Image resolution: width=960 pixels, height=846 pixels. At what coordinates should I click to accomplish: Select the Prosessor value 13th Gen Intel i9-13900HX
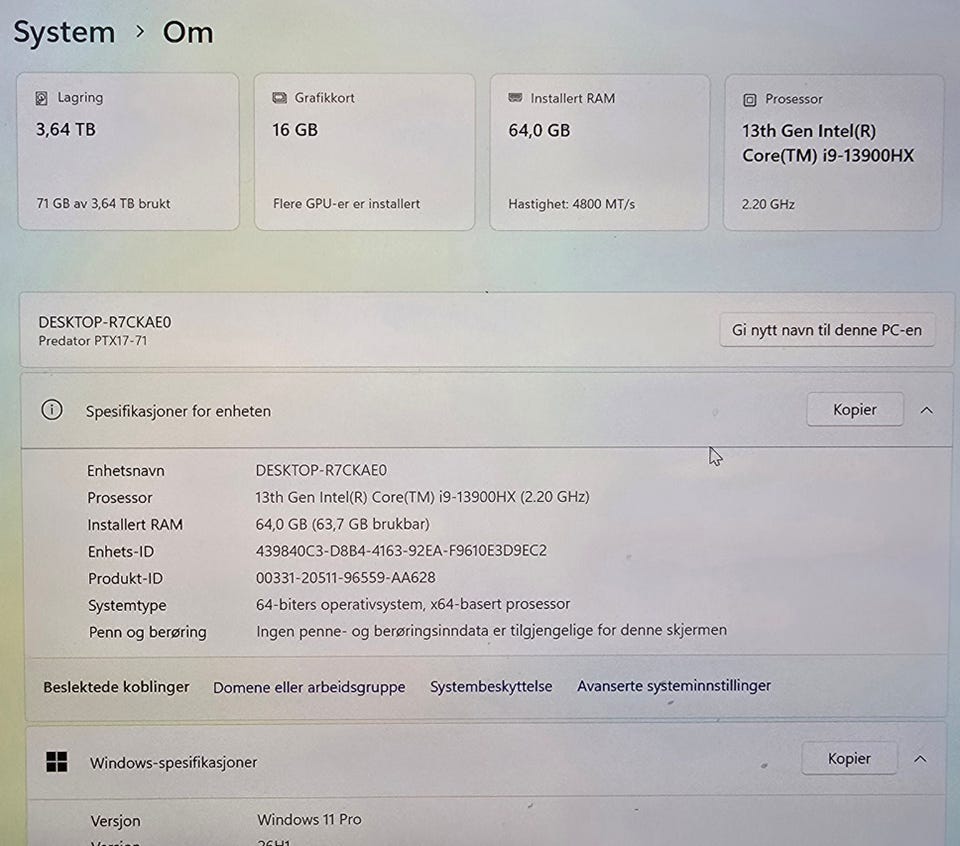(x=422, y=496)
